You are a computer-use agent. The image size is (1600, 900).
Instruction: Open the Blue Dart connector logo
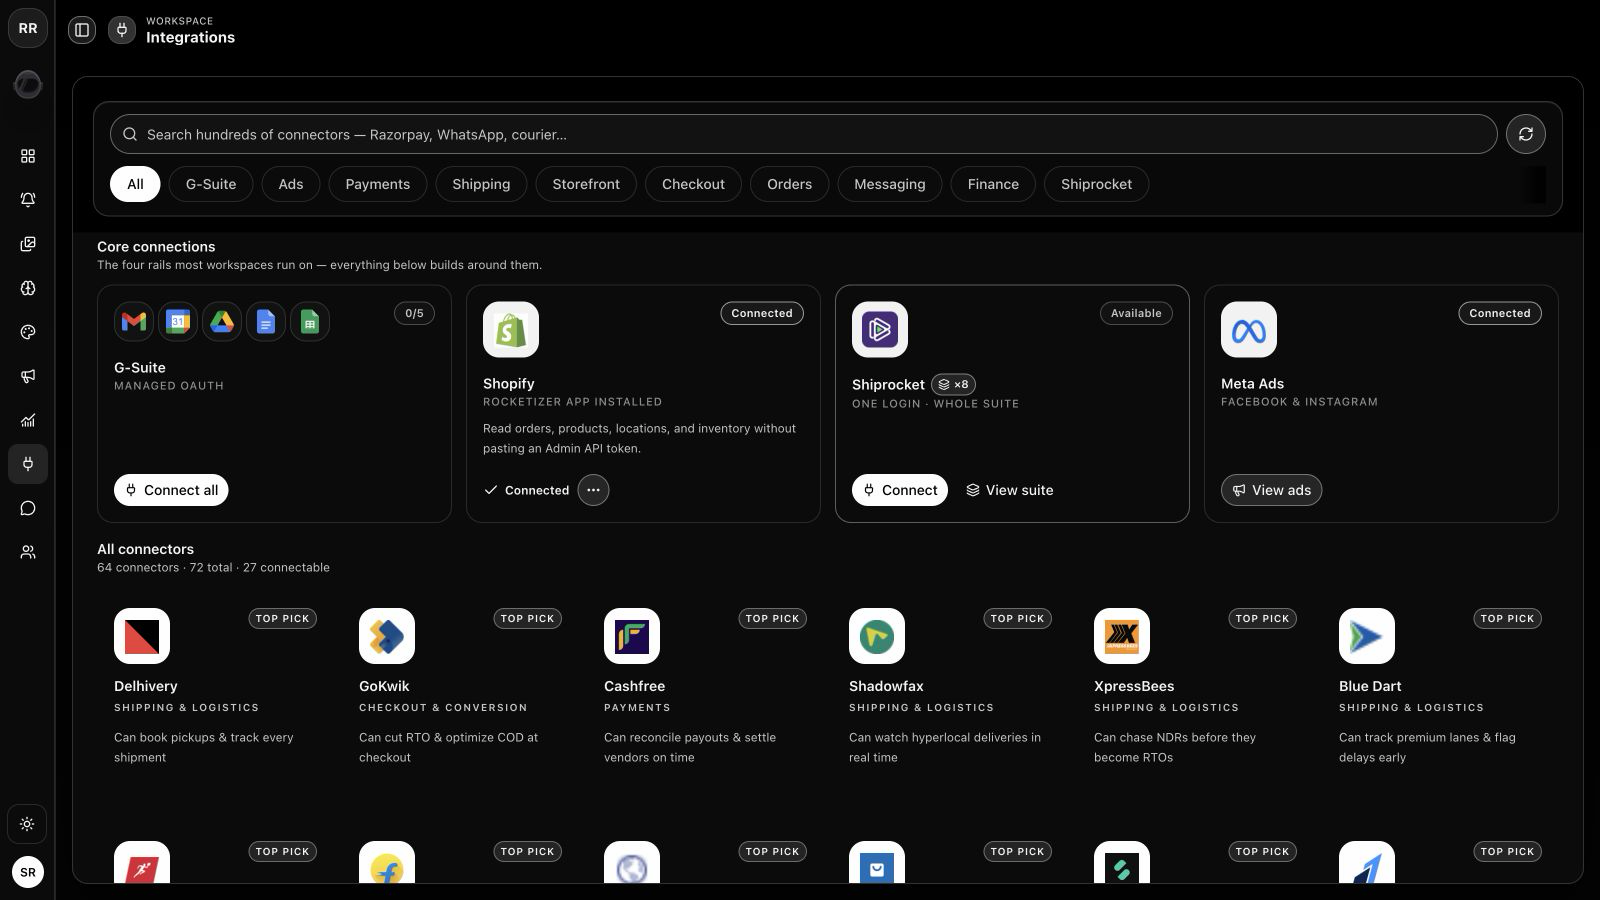coord(1367,636)
